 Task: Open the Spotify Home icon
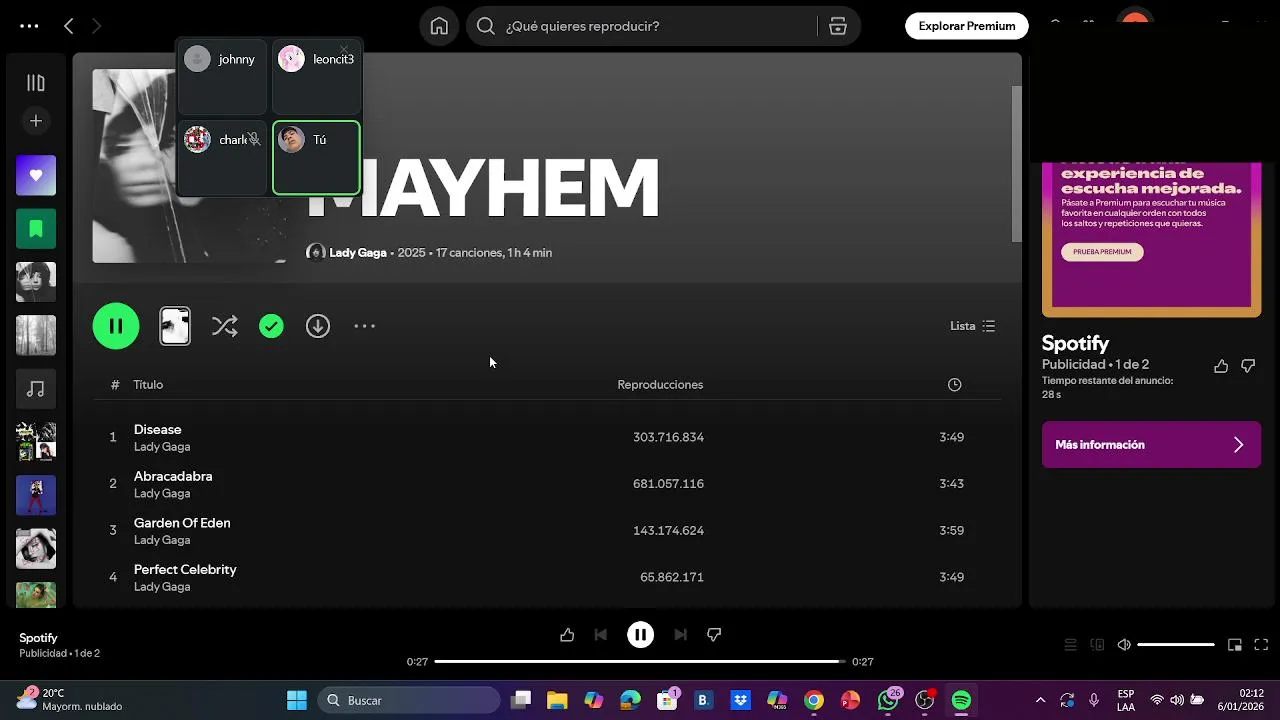[439, 26]
